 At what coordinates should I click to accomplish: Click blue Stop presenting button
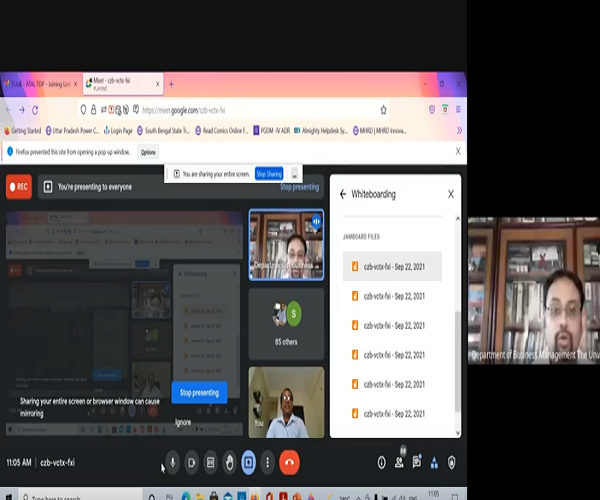[199, 393]
